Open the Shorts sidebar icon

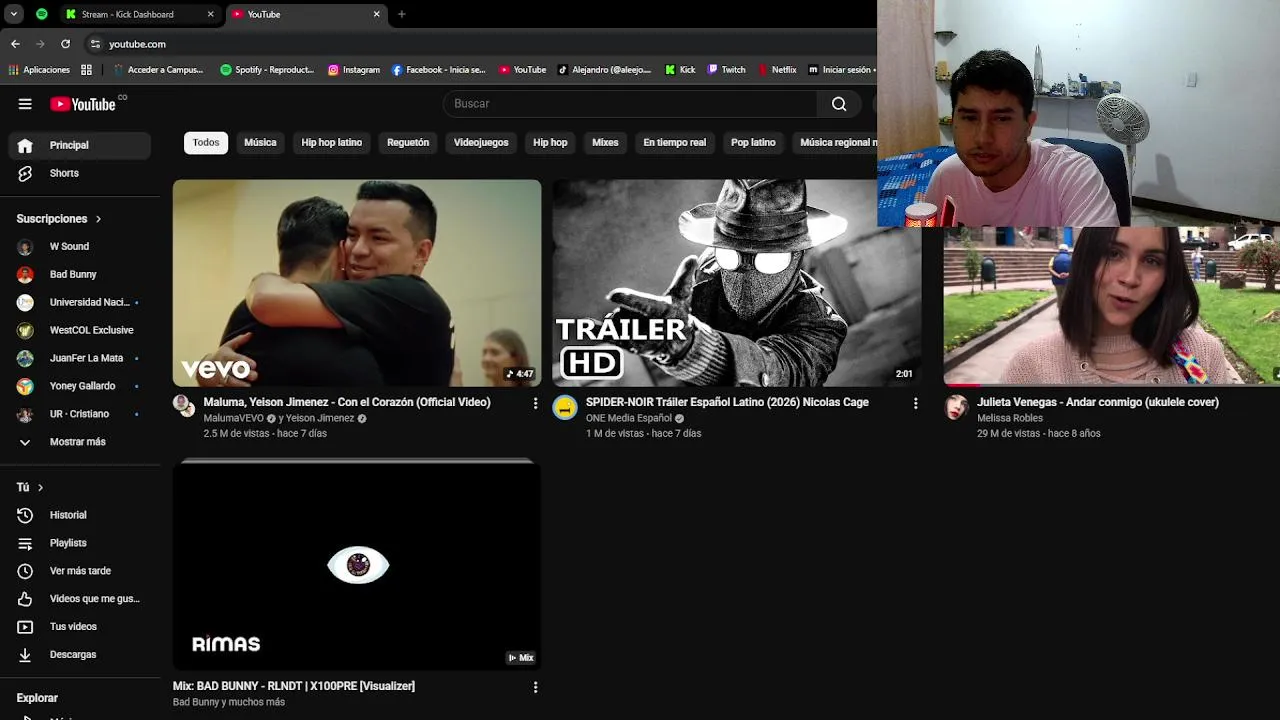25,173
